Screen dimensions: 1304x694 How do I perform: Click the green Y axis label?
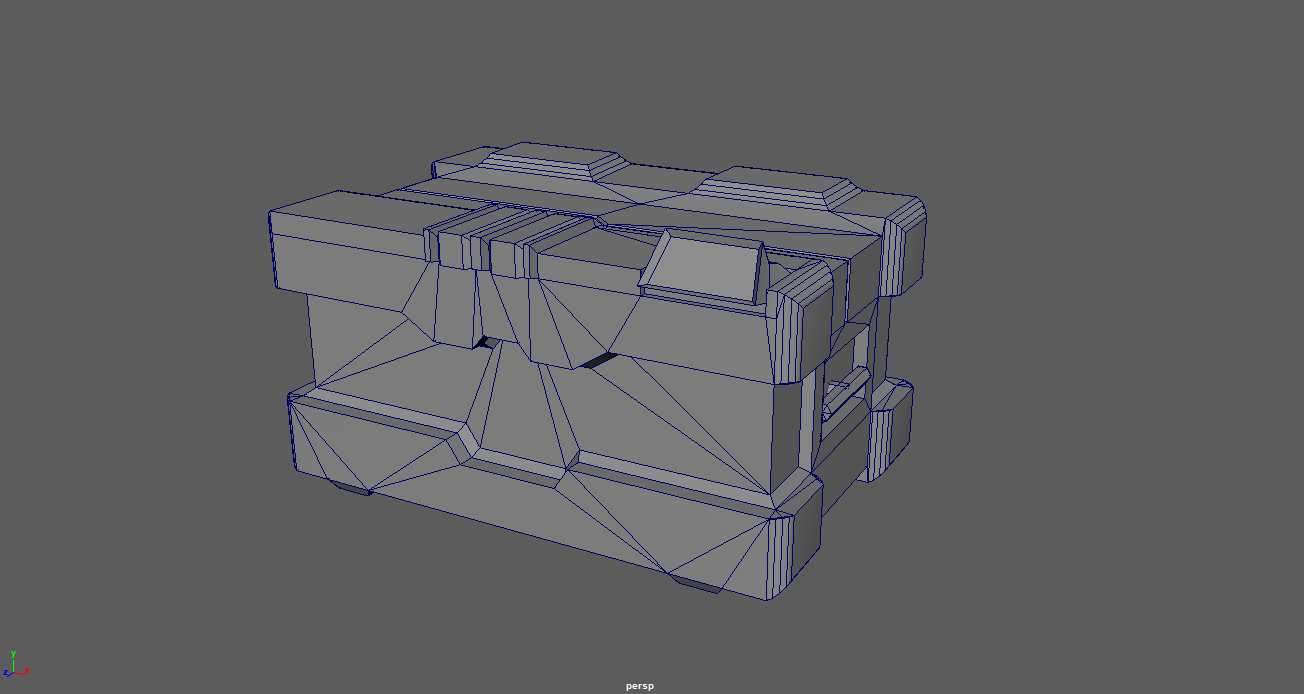tap(13, 654)
